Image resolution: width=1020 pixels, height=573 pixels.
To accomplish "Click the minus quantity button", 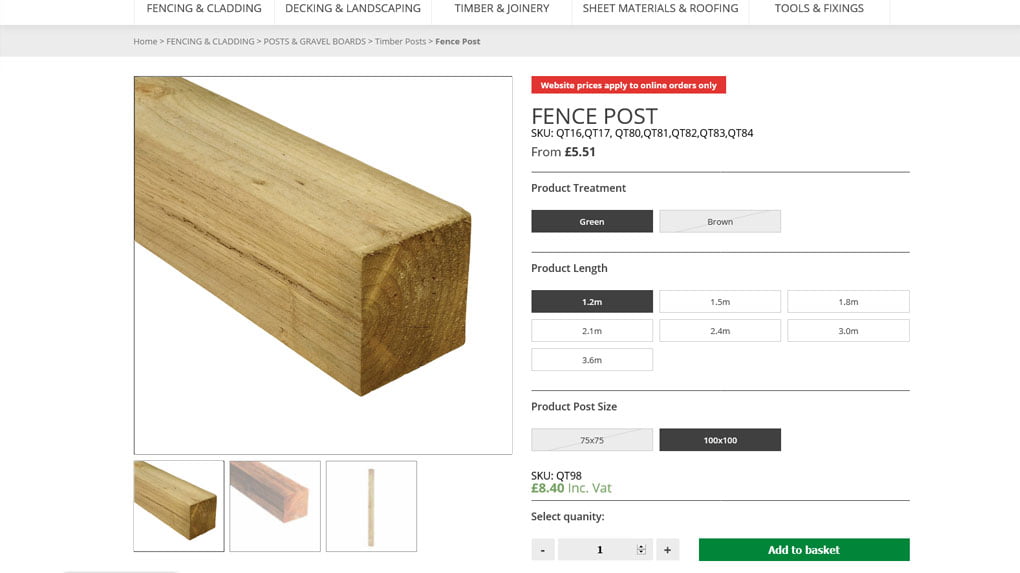I will 543,549.
